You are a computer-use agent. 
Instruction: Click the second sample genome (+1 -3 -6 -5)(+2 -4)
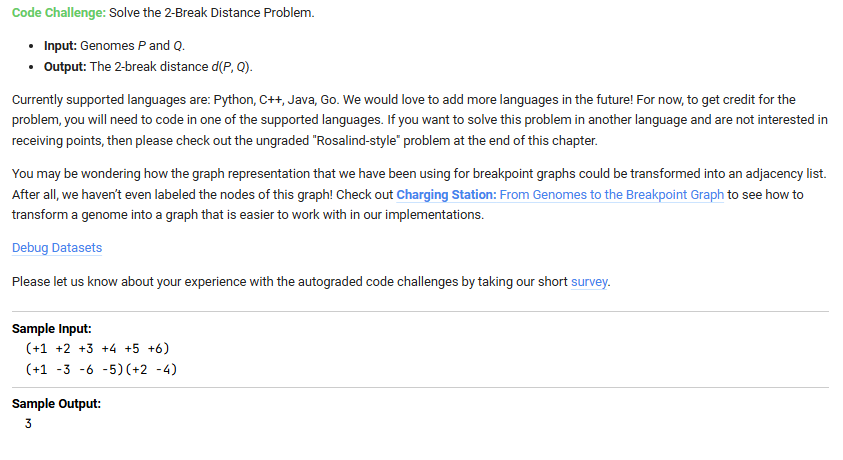coord(104,369)
